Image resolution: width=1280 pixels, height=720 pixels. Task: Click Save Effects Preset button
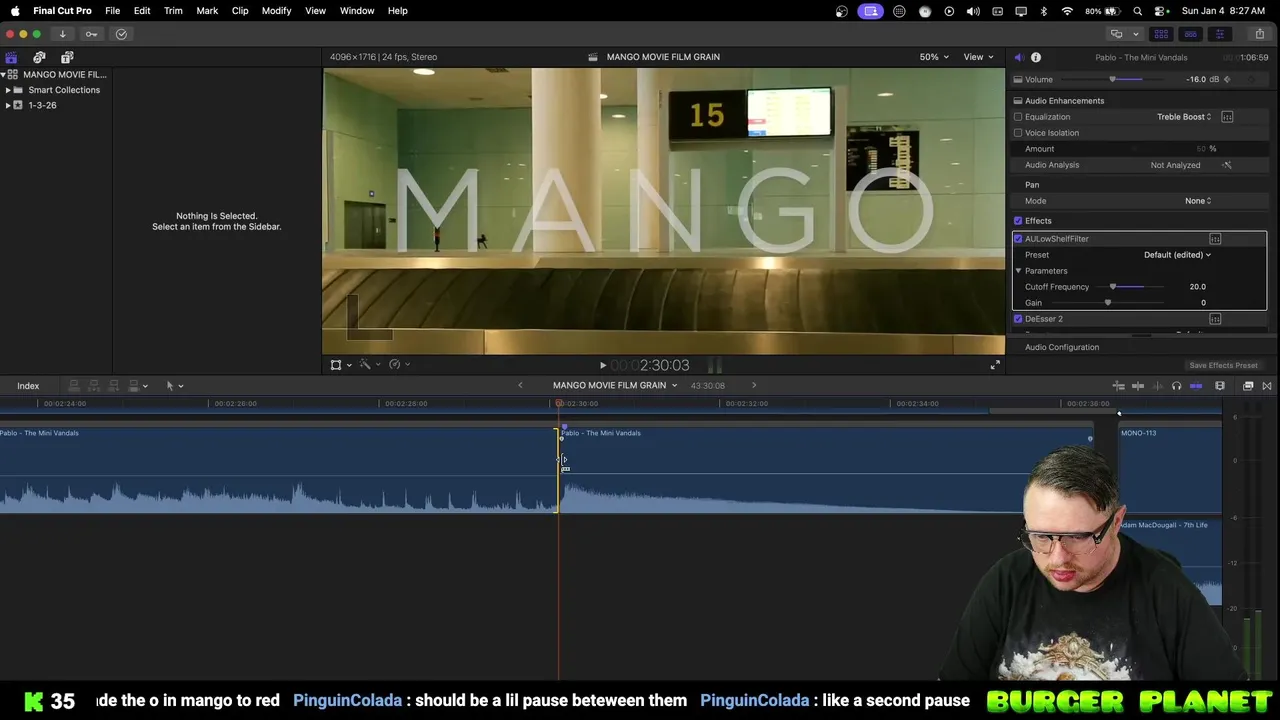tap(1223, 366)
